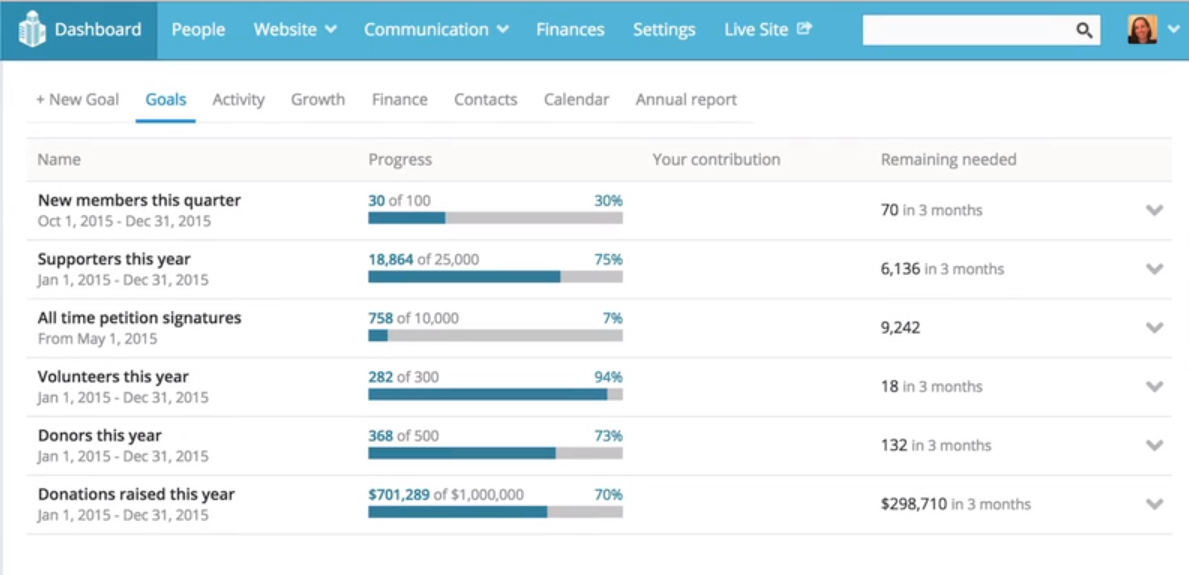Click the Volunteers this year progress bar
The height and width of the screenshot is (575, 1189).
click(x=495, y=394)
